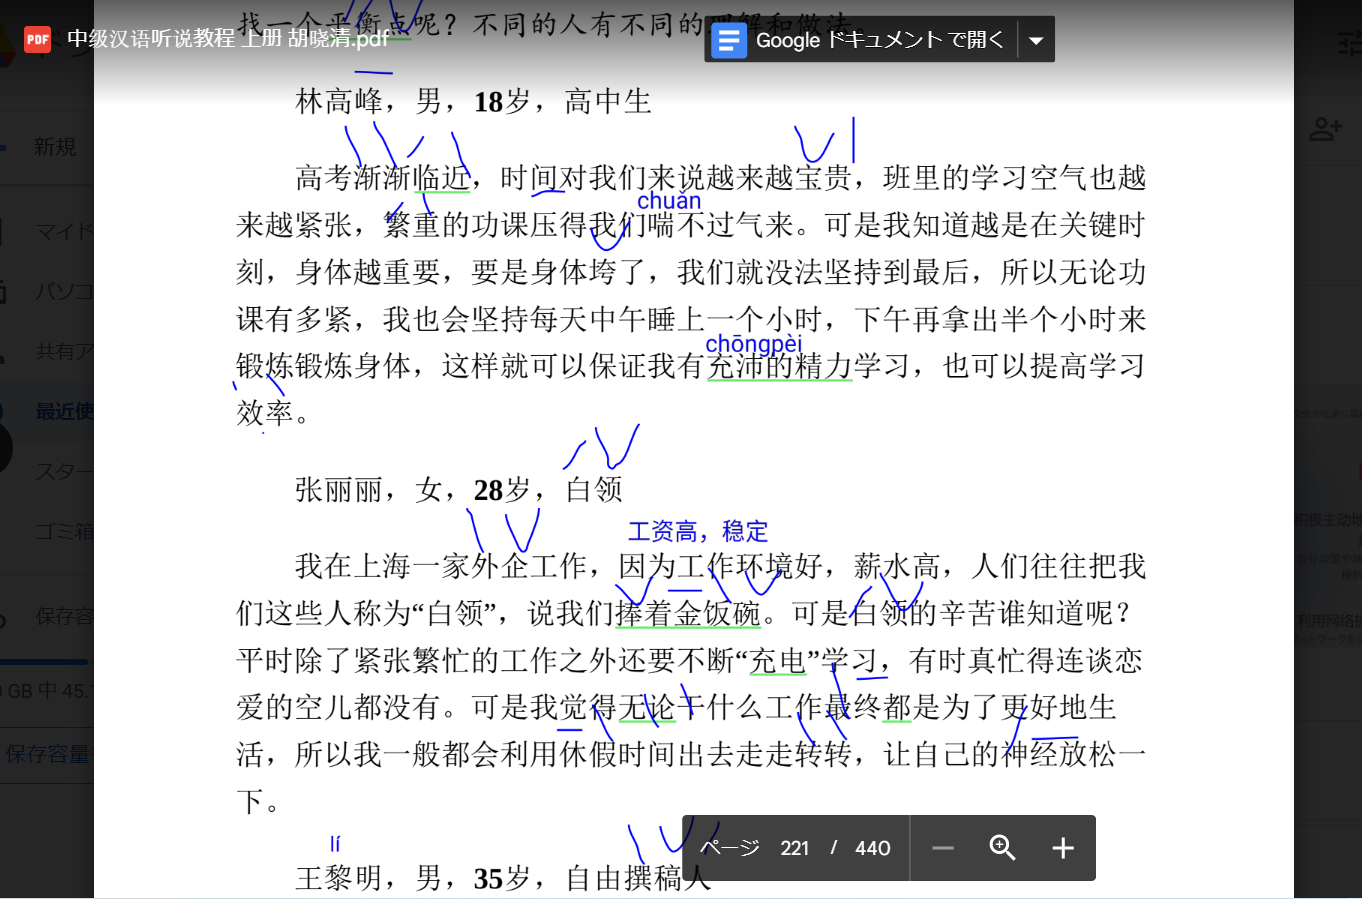Viewport: 1362px width, 899px height.
Task: Open the Google ドキュメントで開く dropdown arrow
Action: [1036, 39]
